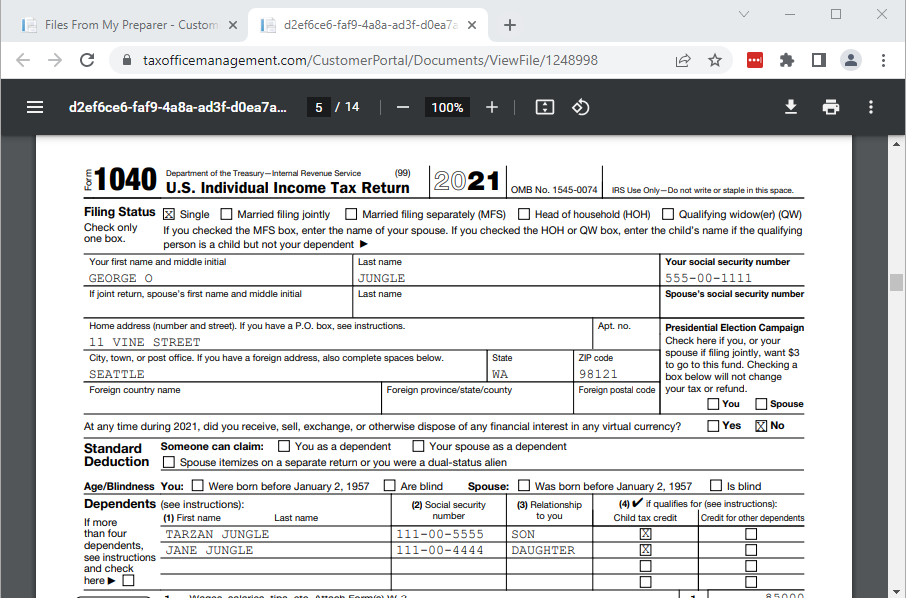The height and width of the screenshot is (598, 906).
Task: Toggle the fit to page button
Action: click(x=544, y=107)
